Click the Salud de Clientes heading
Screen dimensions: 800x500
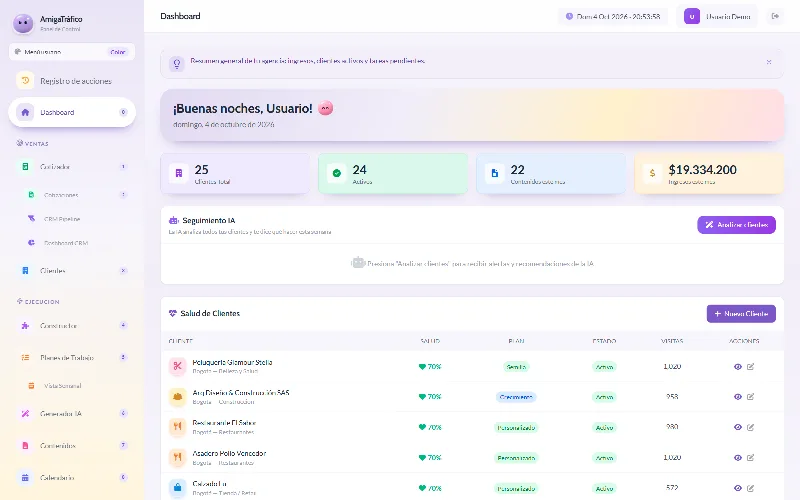(210, 313)
